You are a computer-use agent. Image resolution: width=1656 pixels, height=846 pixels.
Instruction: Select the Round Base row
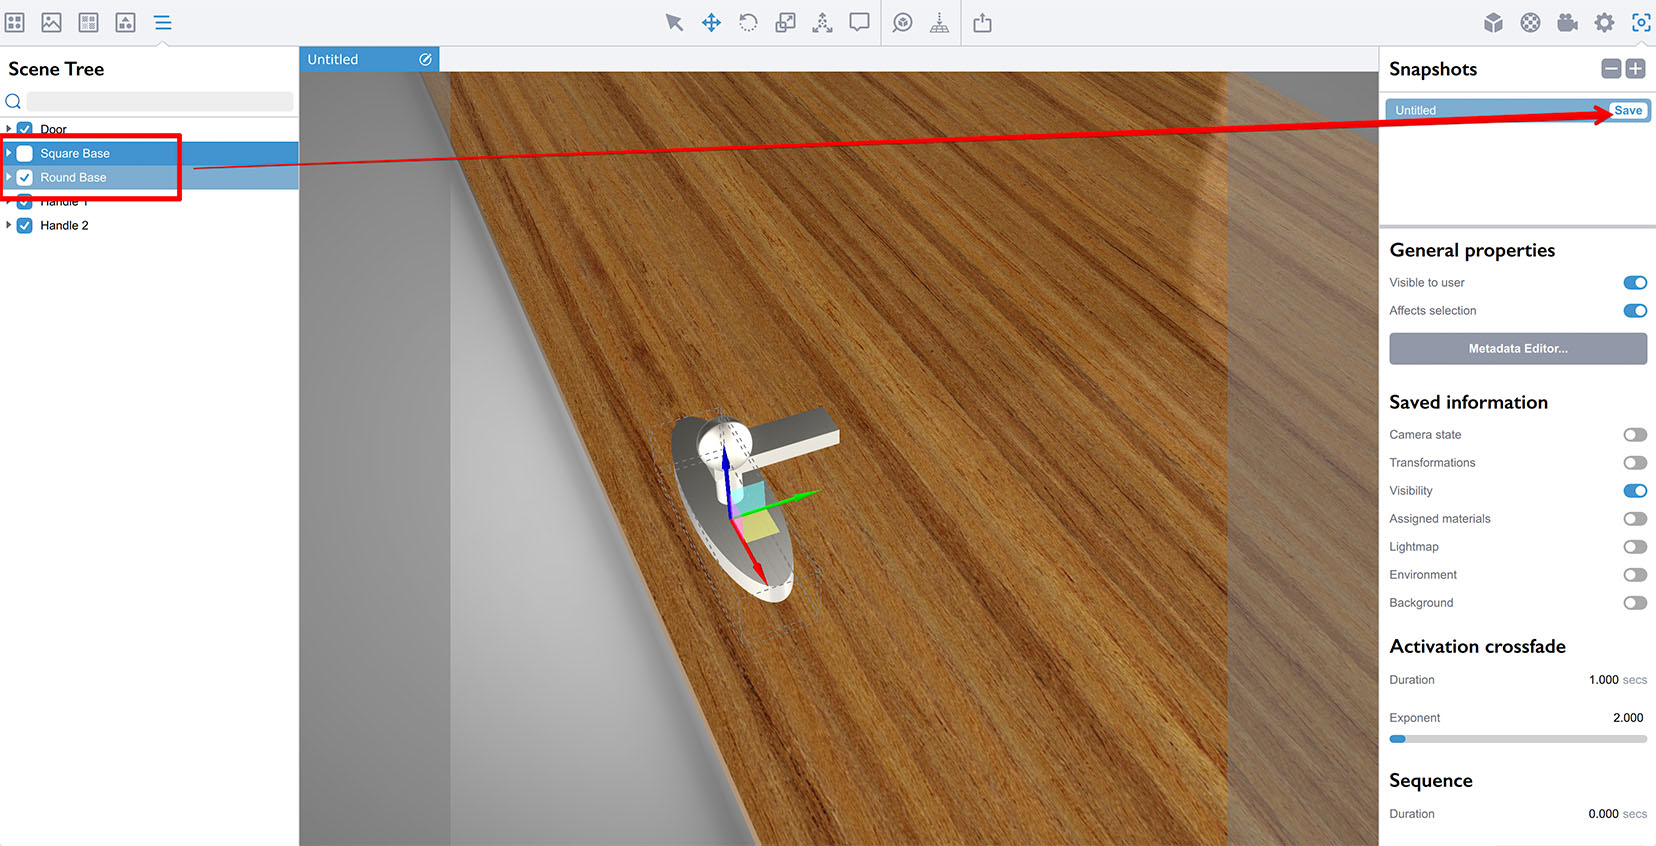150,177
